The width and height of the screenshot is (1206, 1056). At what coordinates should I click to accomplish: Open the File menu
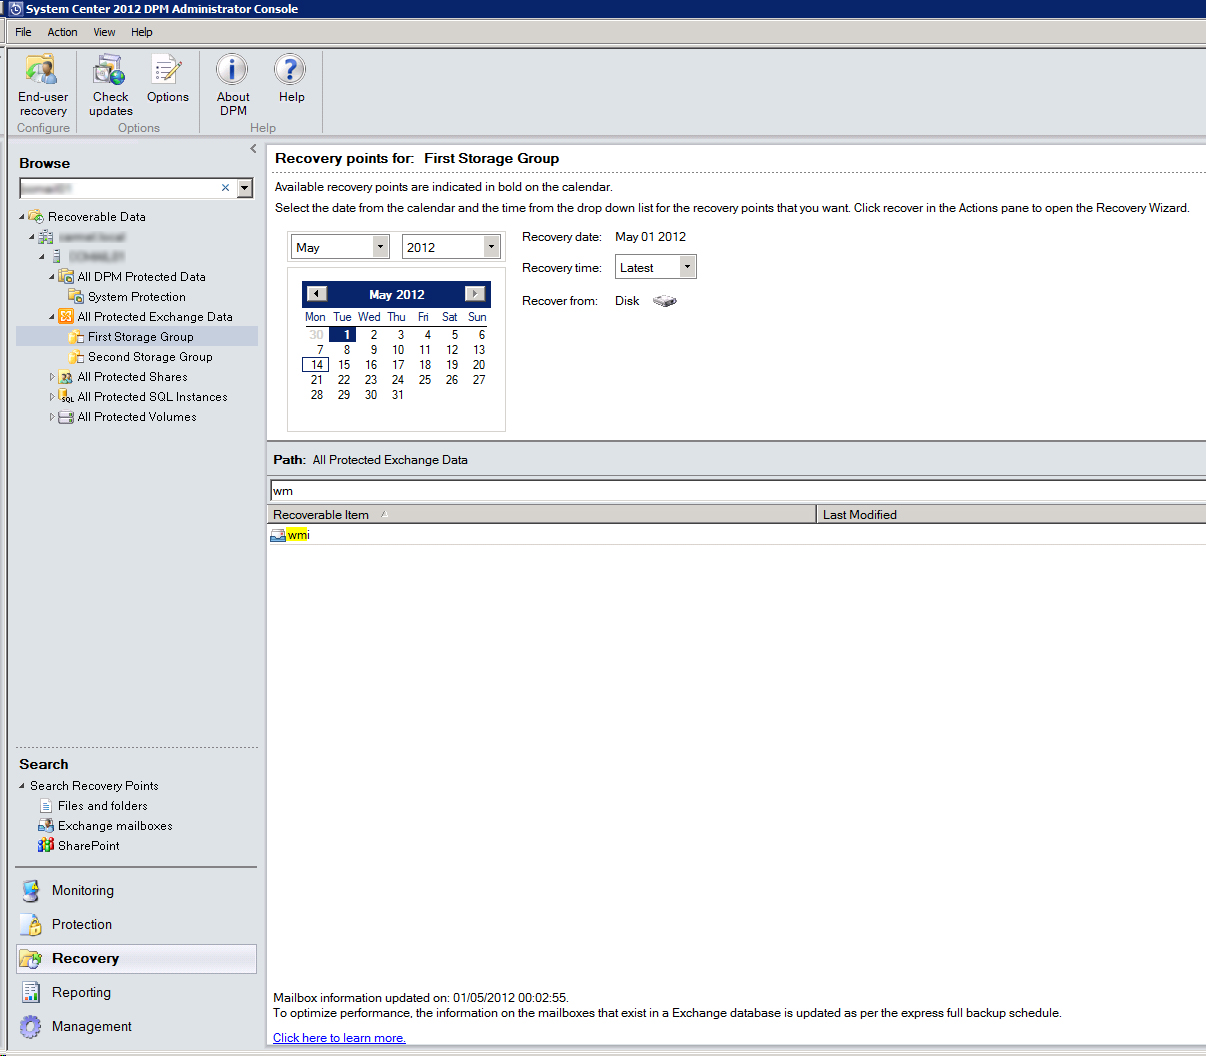[23, 32]
